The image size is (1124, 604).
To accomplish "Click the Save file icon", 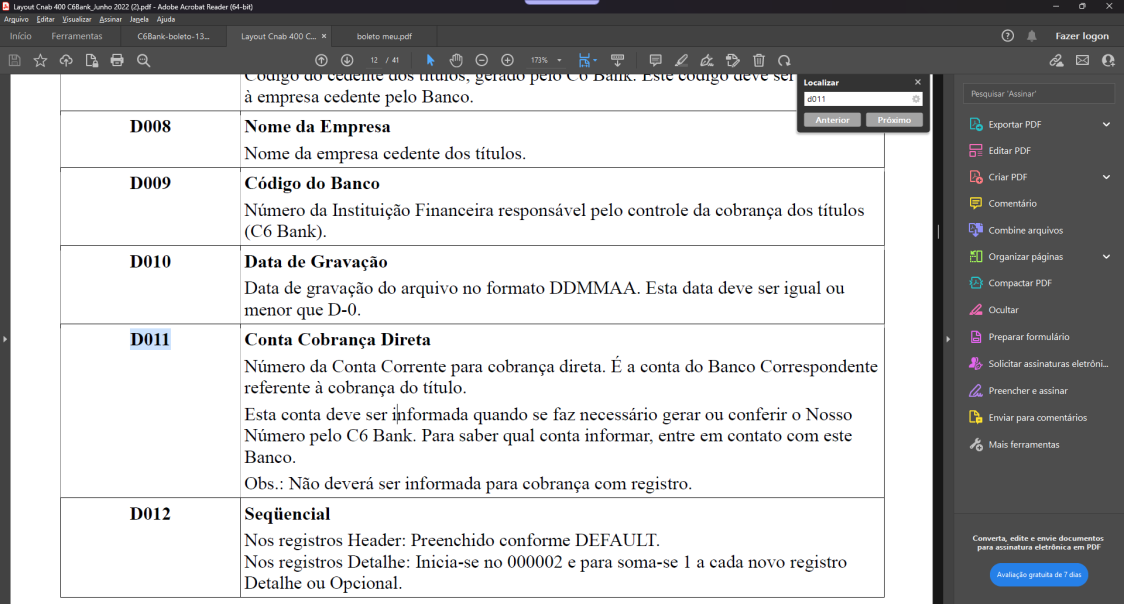I will point(14,61).
